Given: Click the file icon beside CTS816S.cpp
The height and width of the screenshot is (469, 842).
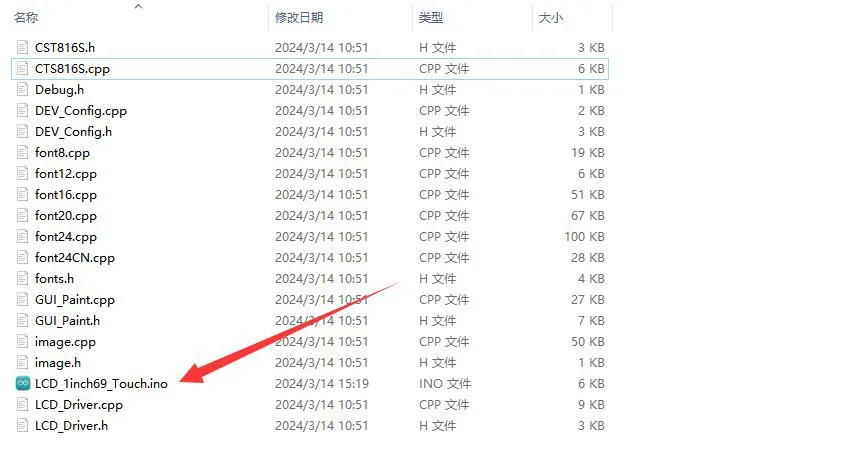Looking at the screenshot, I should click(22, 68).
